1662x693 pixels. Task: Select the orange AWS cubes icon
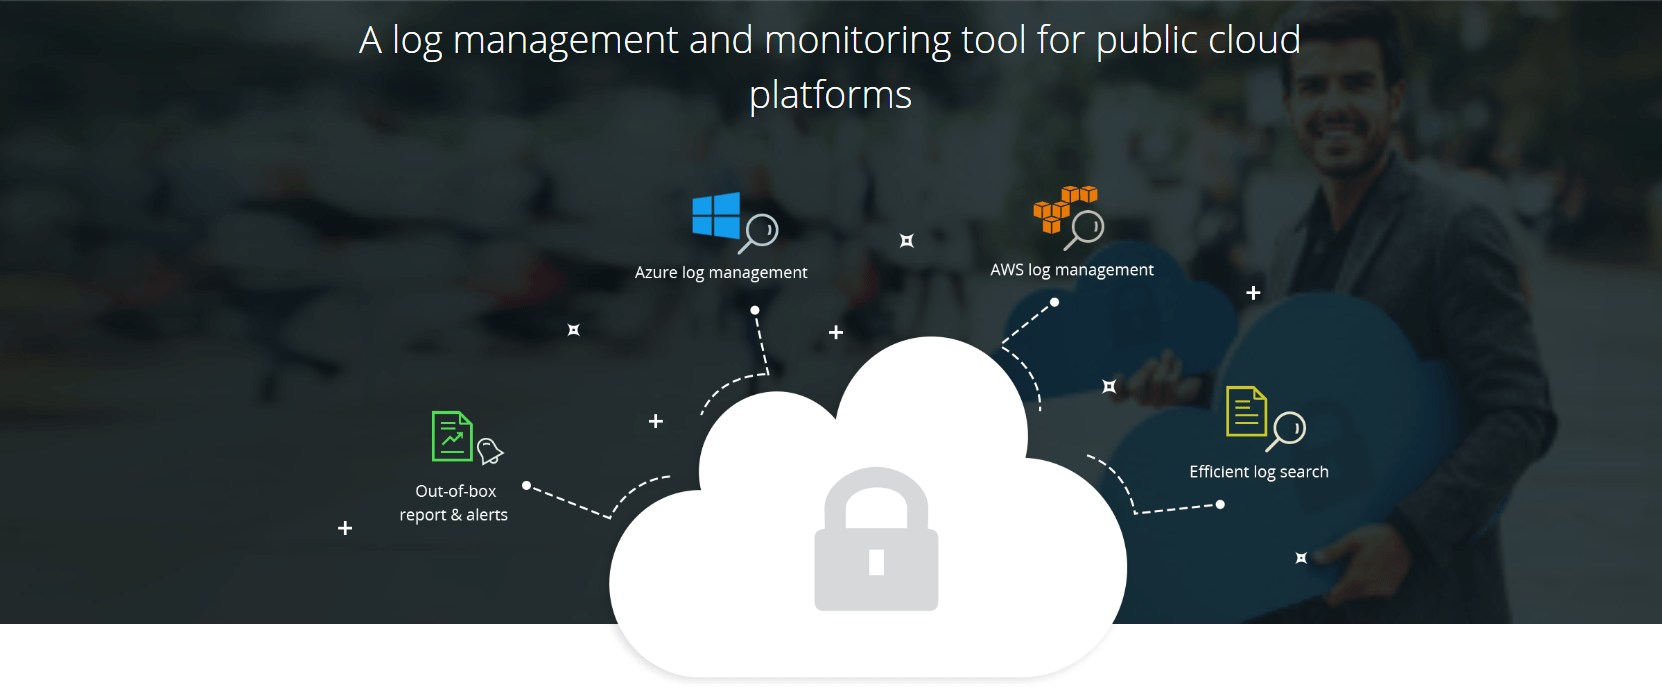pos(1062,205)
